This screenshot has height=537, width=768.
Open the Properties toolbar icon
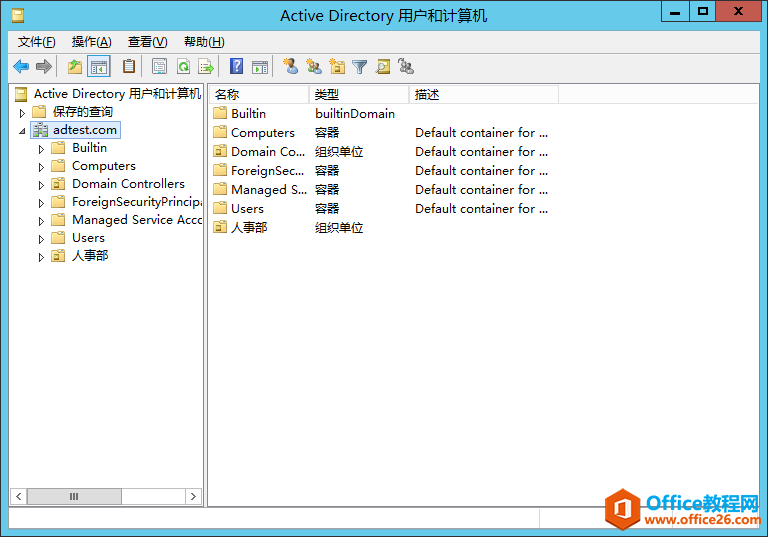pos(159,66)
